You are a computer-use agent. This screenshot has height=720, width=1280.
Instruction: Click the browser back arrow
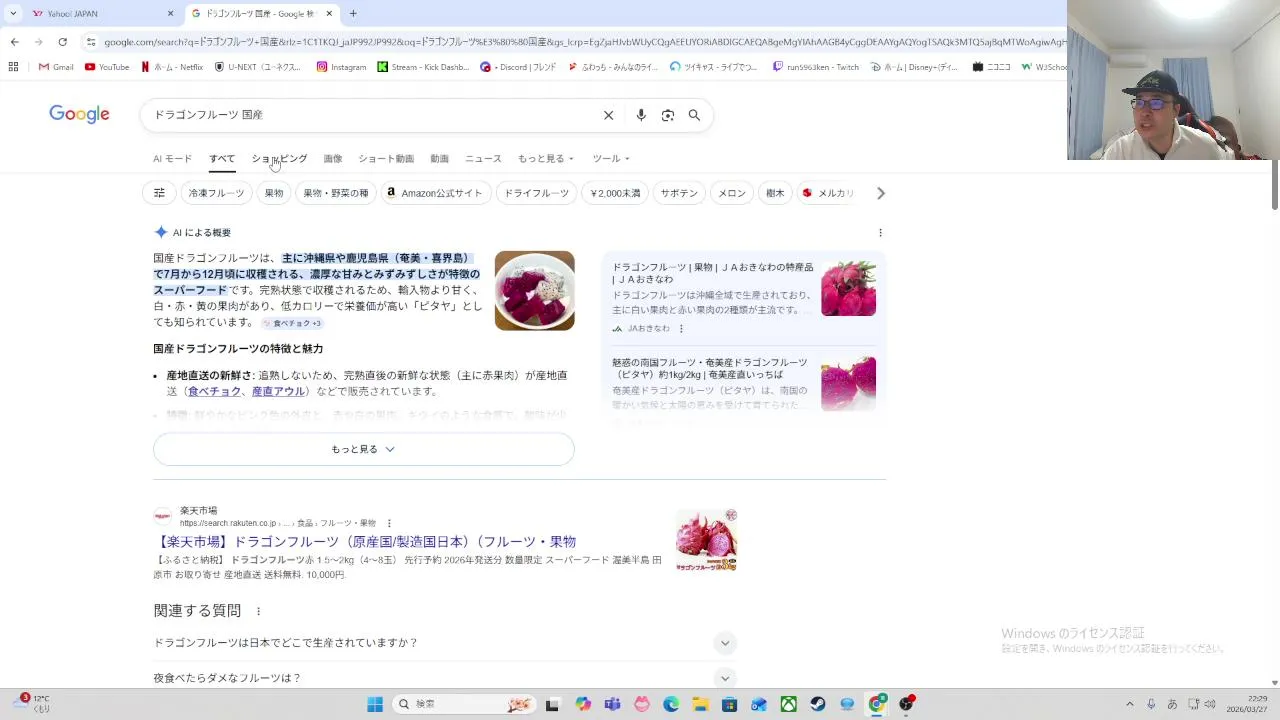click(14, 42)
